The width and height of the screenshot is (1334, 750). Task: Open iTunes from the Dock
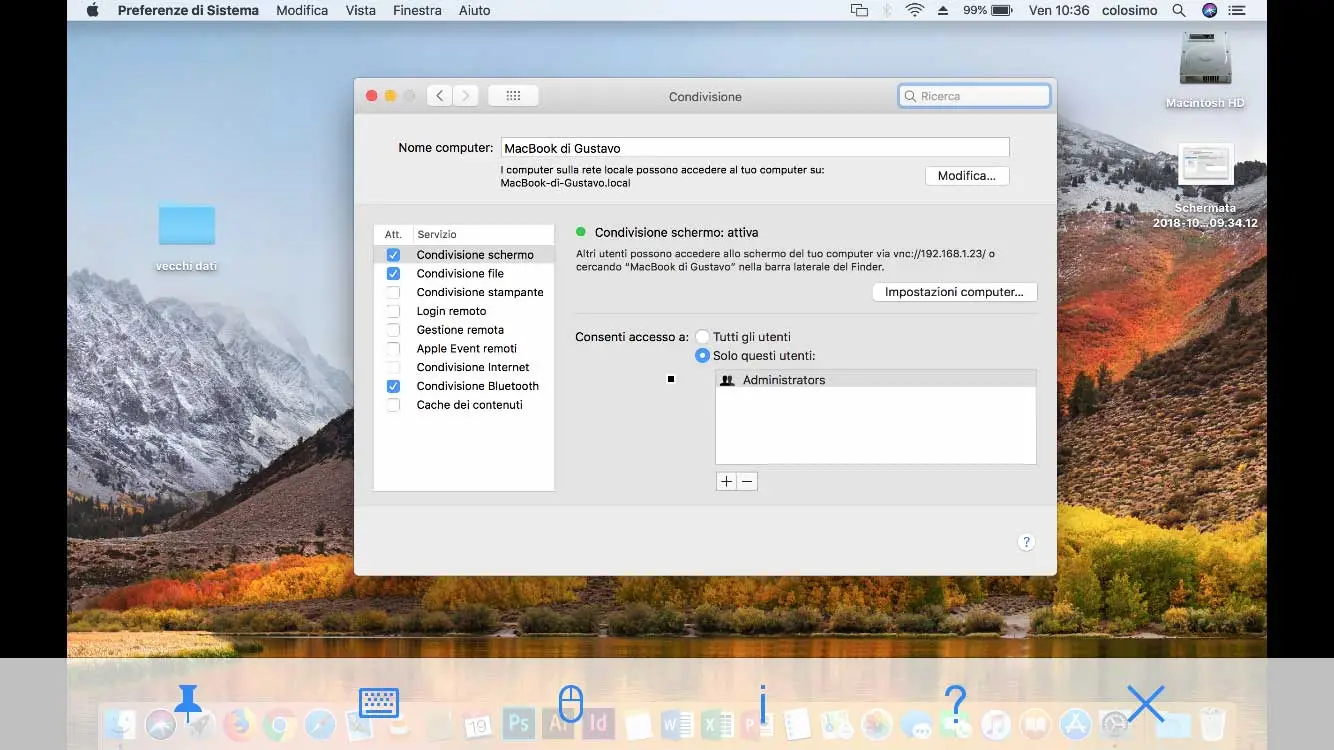pos(995,725)
